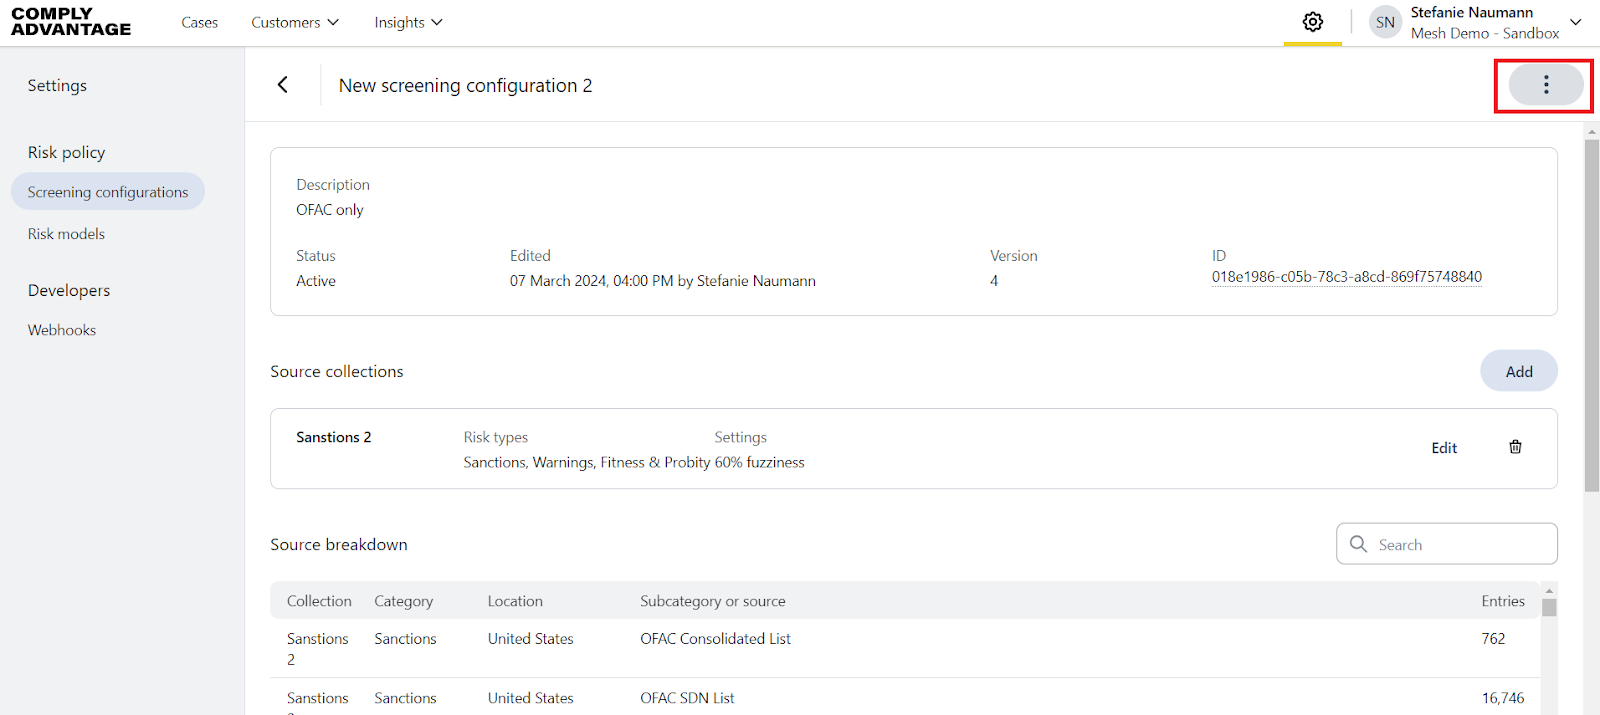Edit the Sanstions 2 collection

[x=1444, y=448]
